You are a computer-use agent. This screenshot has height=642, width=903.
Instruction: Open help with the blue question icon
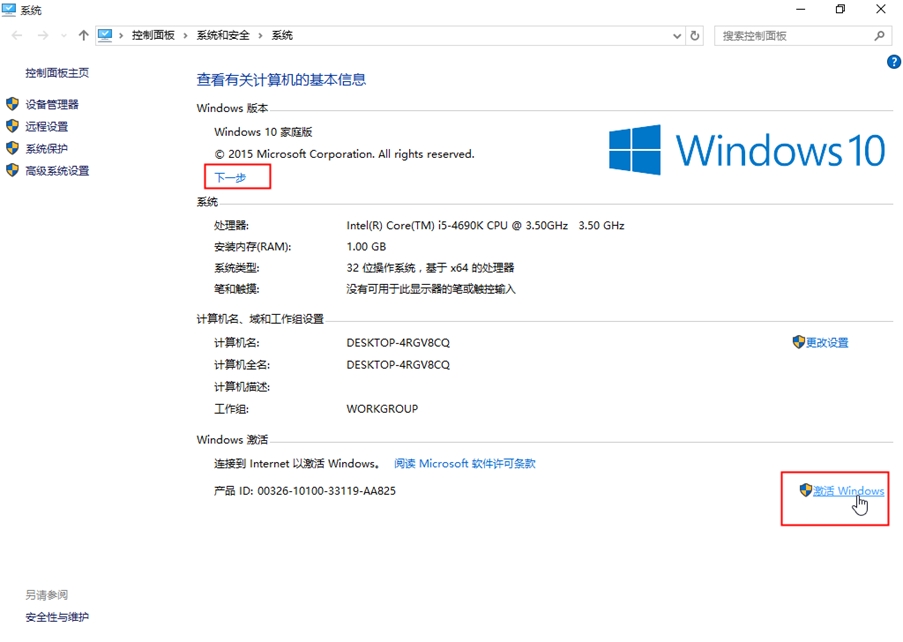pos(894,62)
